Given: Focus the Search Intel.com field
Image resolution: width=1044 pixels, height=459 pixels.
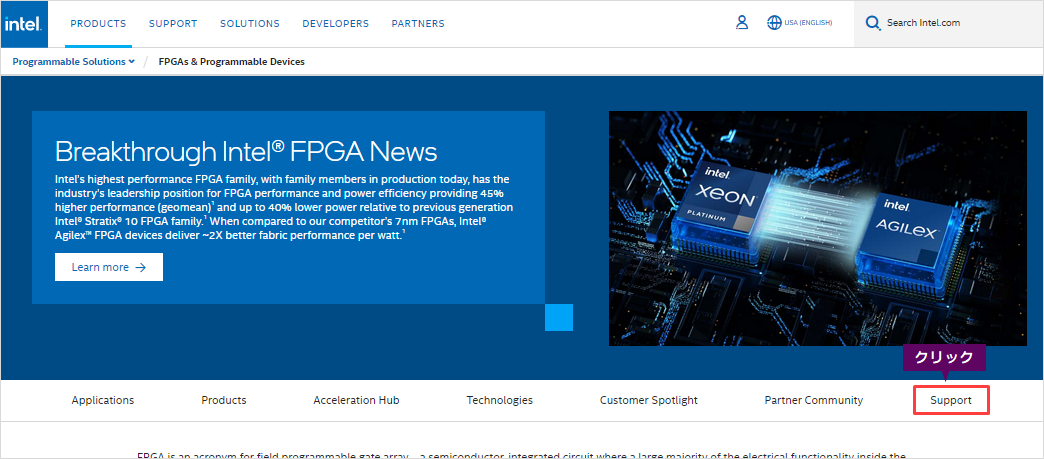Looking at the screenshot, I should pyautogui.click(x=948, y=23).
